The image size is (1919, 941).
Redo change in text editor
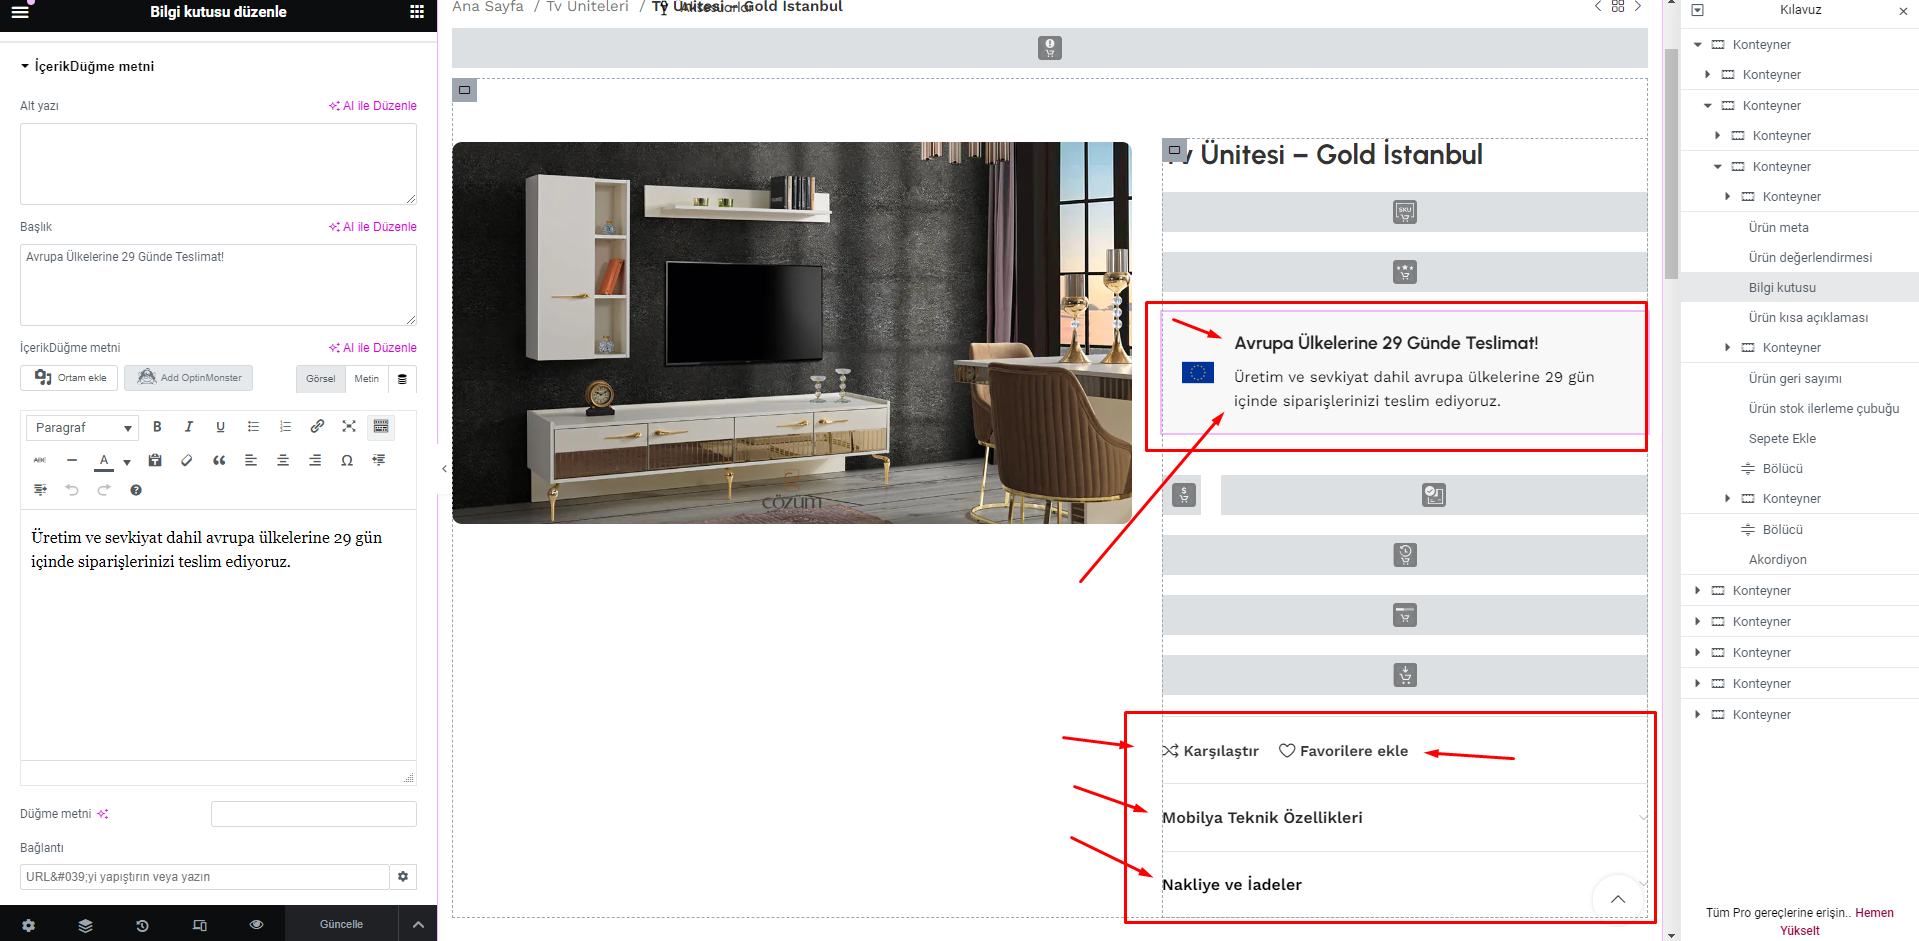[104, 490]
